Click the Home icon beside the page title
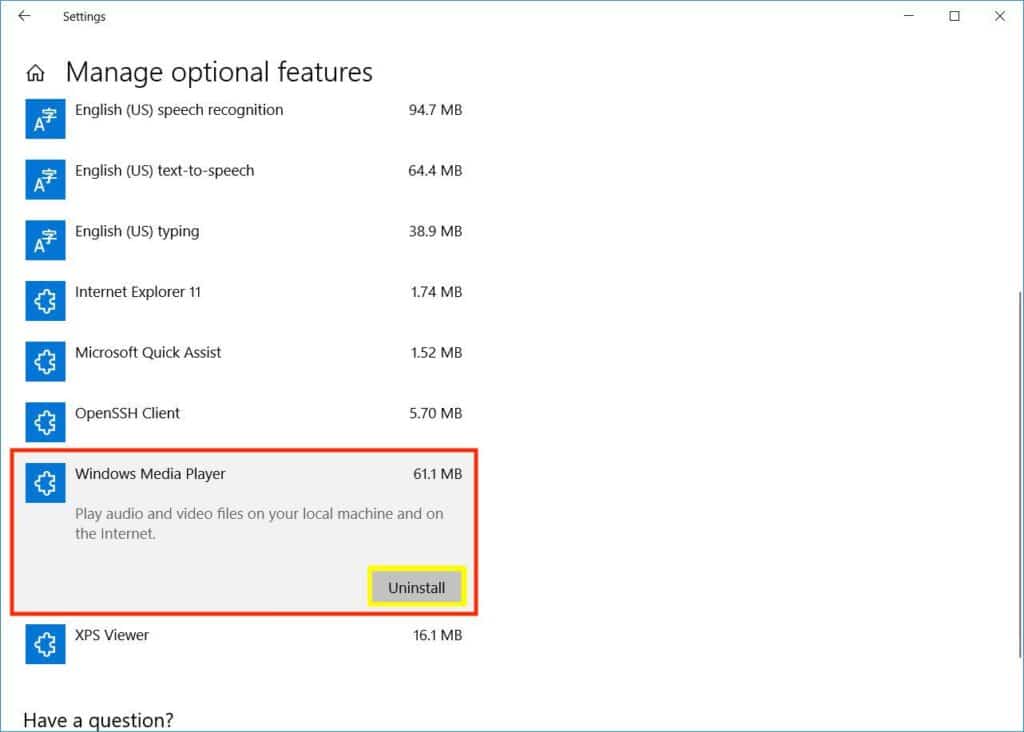 coord(34,72)
